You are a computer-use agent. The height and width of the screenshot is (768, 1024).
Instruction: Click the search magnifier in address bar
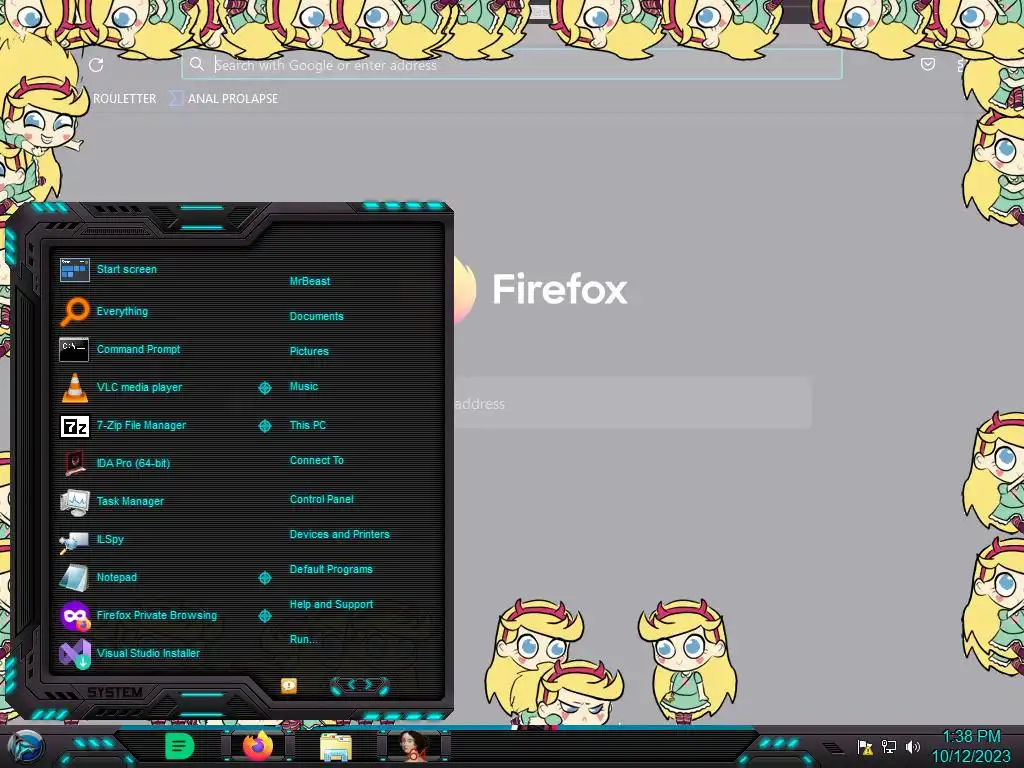pyautogui.click(x=197, y=64)
